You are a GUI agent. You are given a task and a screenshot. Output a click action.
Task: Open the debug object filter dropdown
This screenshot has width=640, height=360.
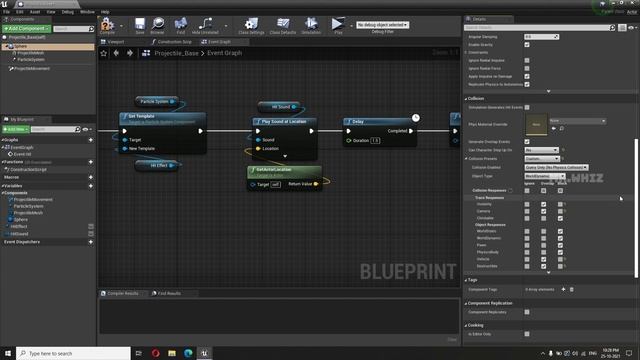tap(382, 25)
